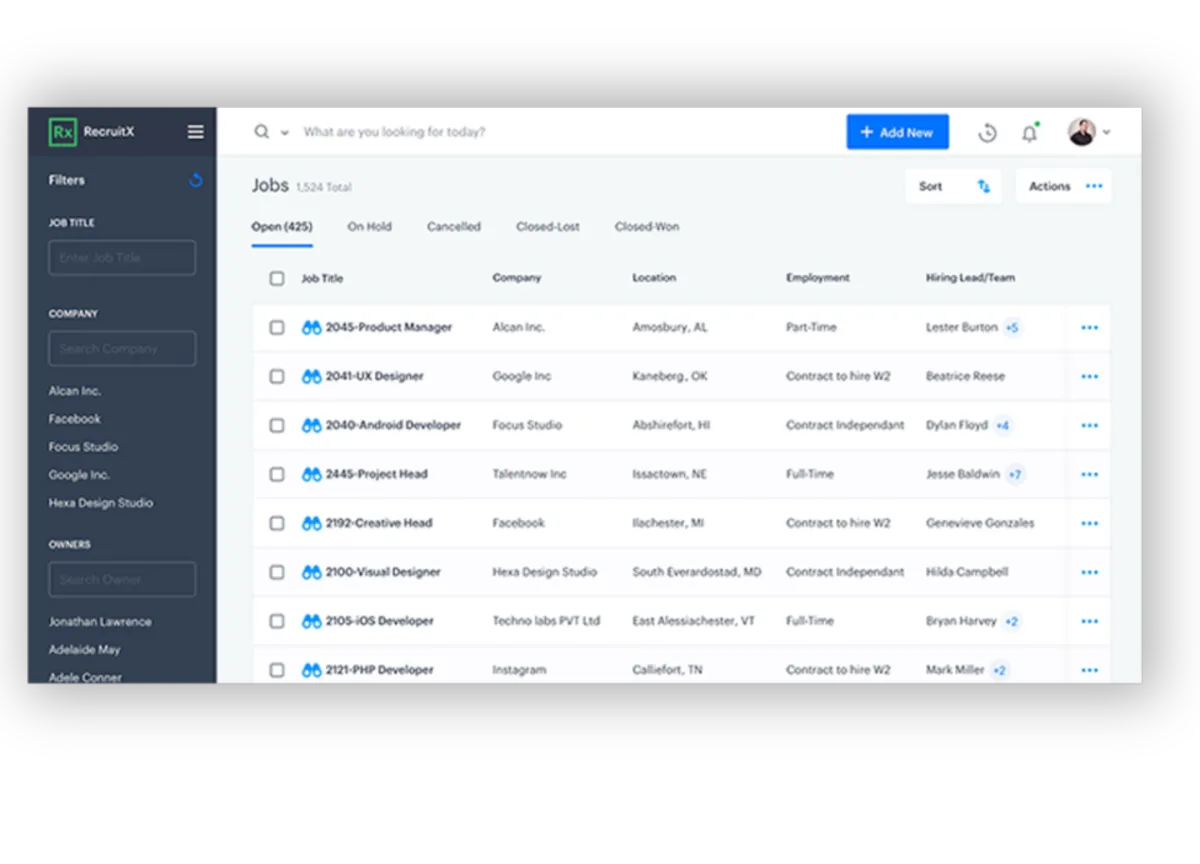Open row options dots for Lester Burton row

[x=1090, y=327]
